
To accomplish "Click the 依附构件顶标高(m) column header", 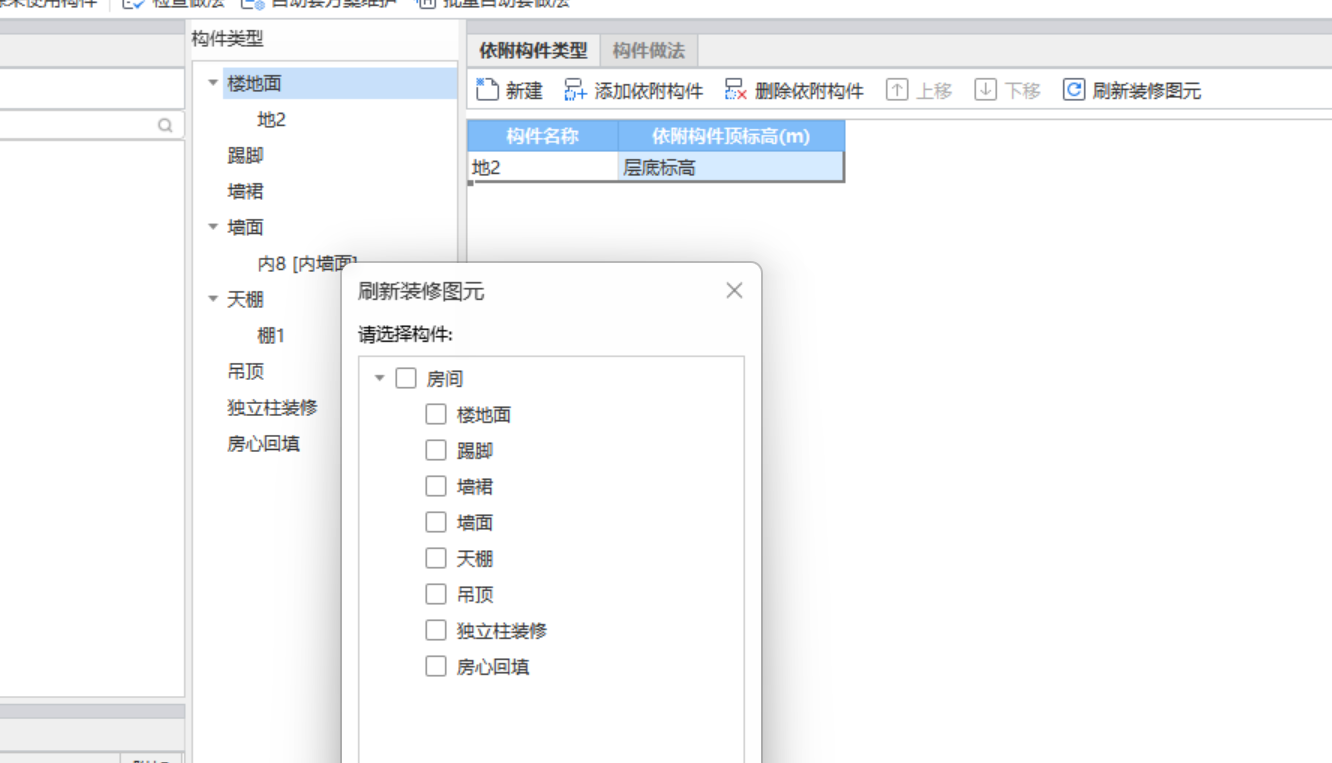I will [x=731, y=136].
